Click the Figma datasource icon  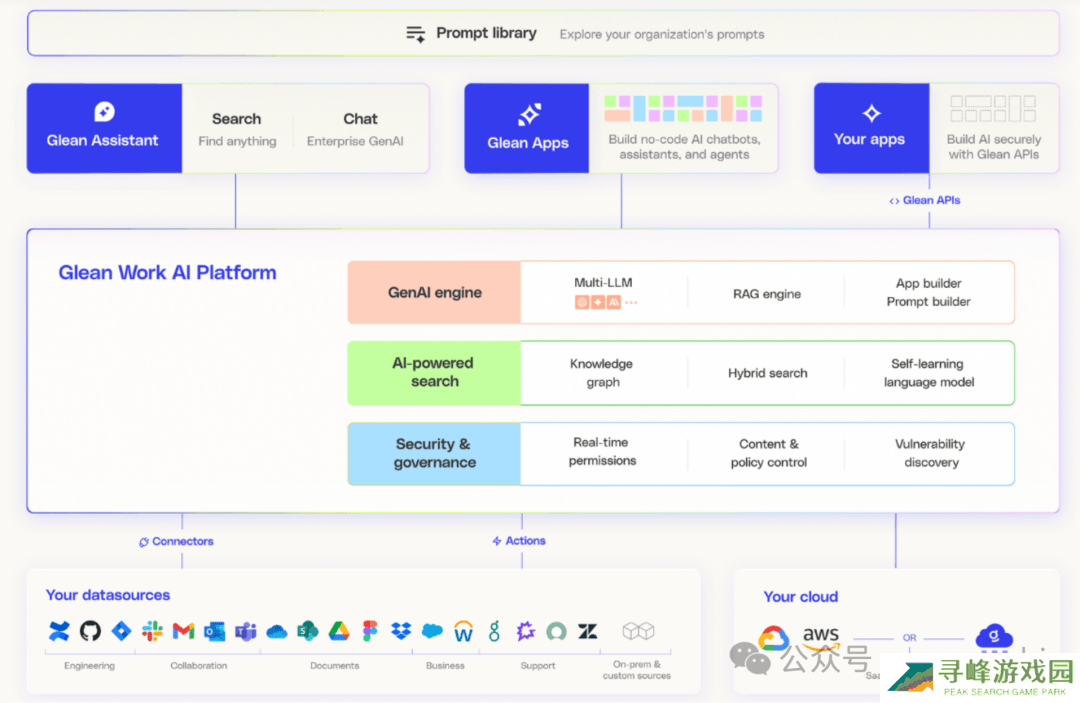click(x=370, y=631)
